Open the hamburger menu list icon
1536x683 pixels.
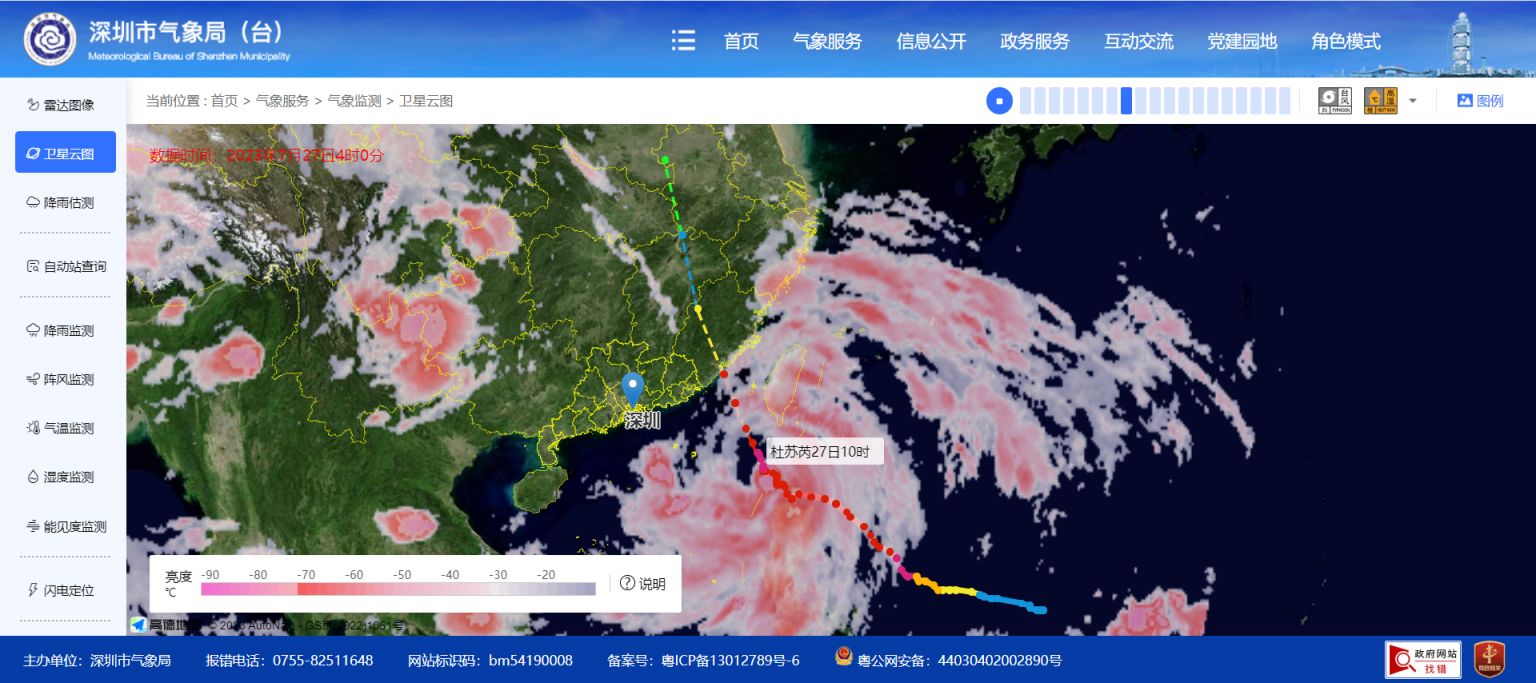click(x=683, y=41)
